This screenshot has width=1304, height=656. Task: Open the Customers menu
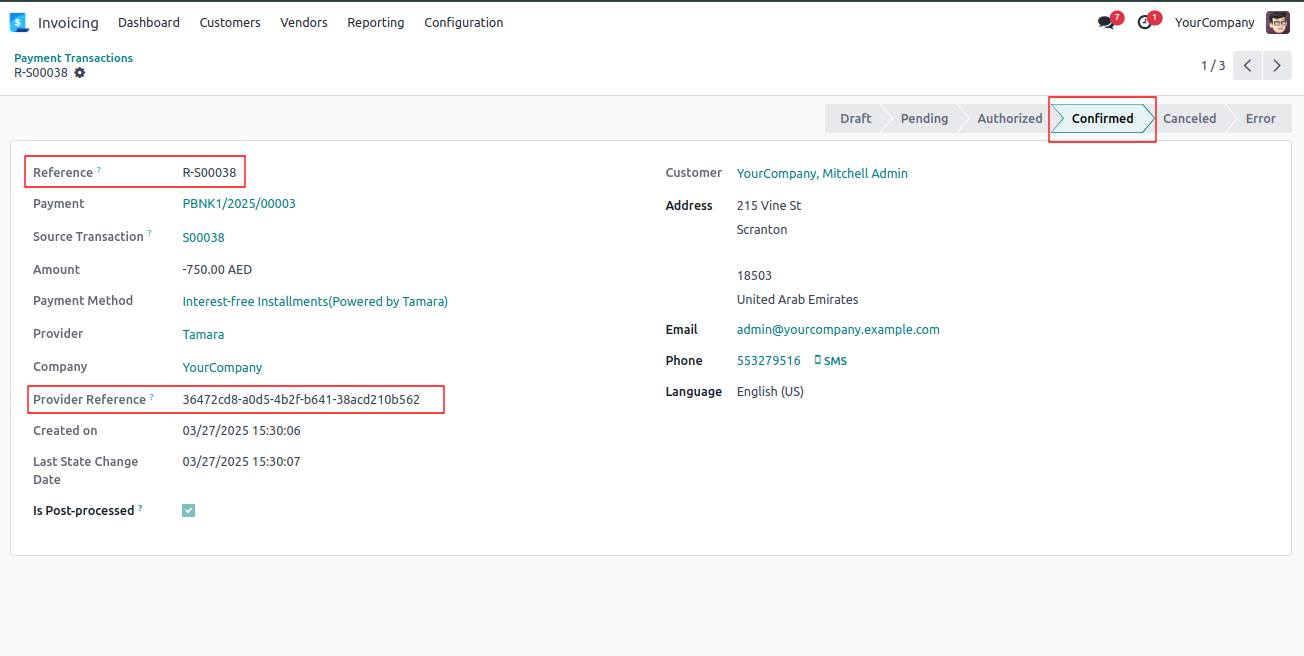(x=230, y=22)
